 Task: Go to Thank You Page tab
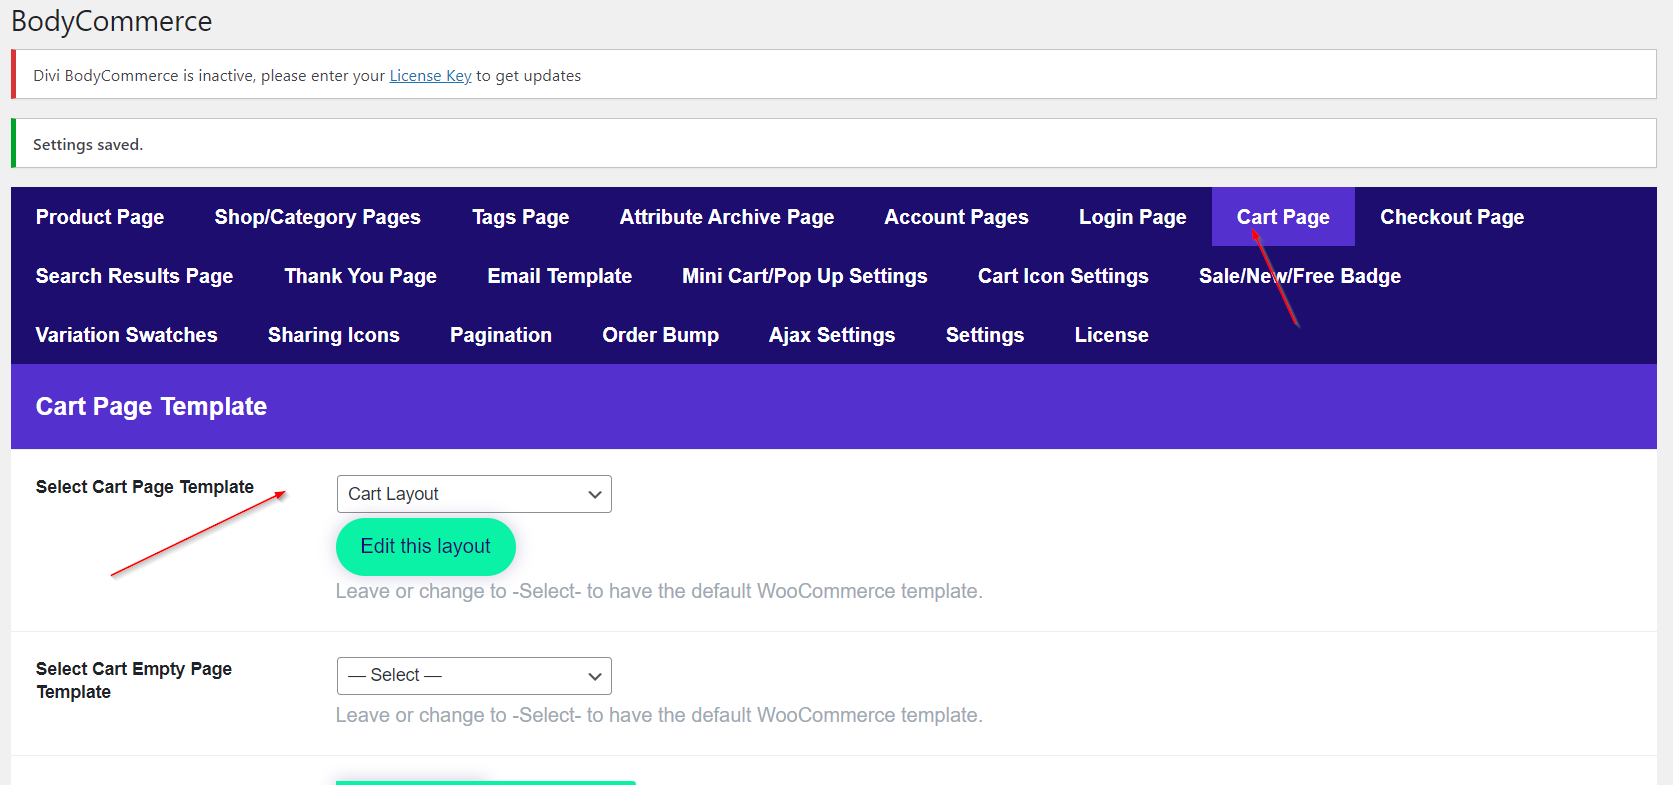[x=360, y=276]
